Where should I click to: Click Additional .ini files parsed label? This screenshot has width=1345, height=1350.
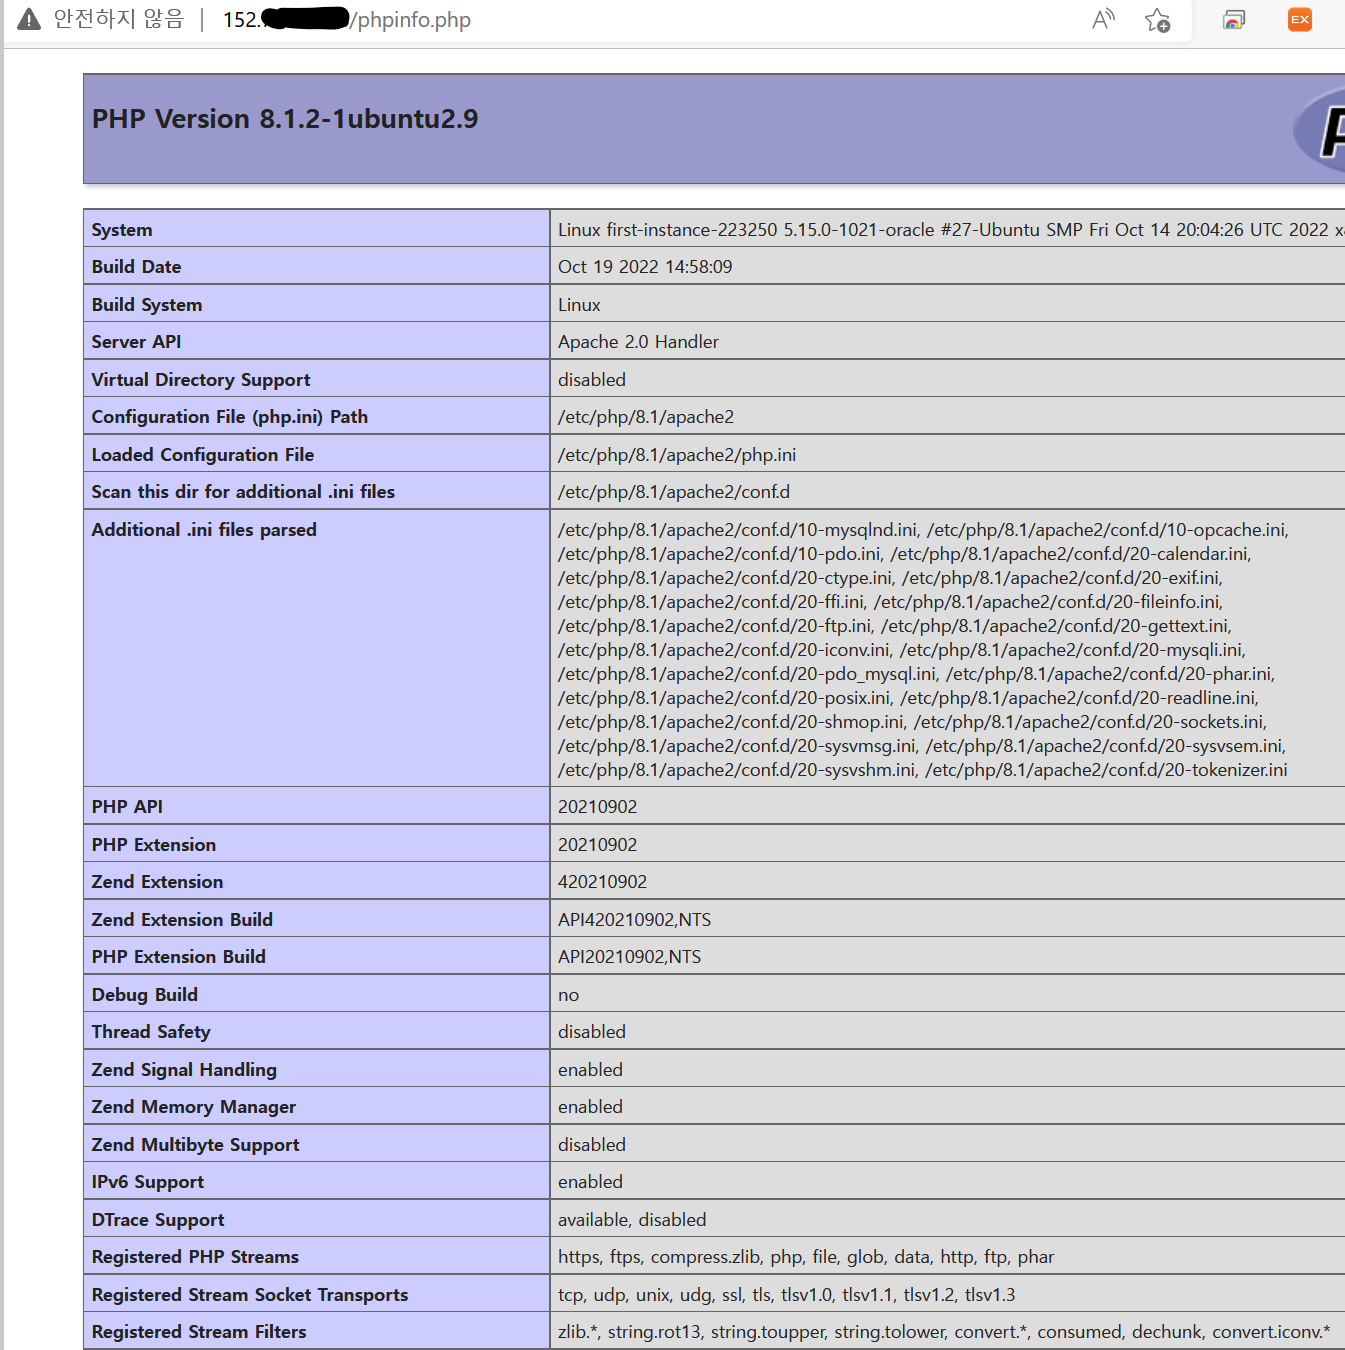[204, 530]
